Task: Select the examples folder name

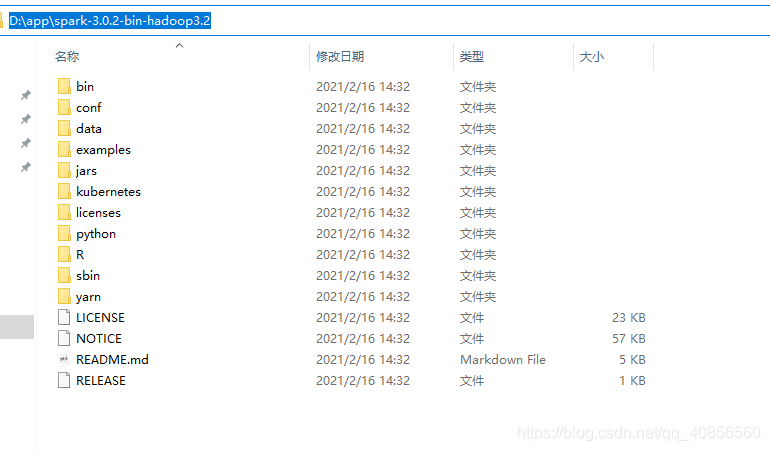Action: pos(103,150)
